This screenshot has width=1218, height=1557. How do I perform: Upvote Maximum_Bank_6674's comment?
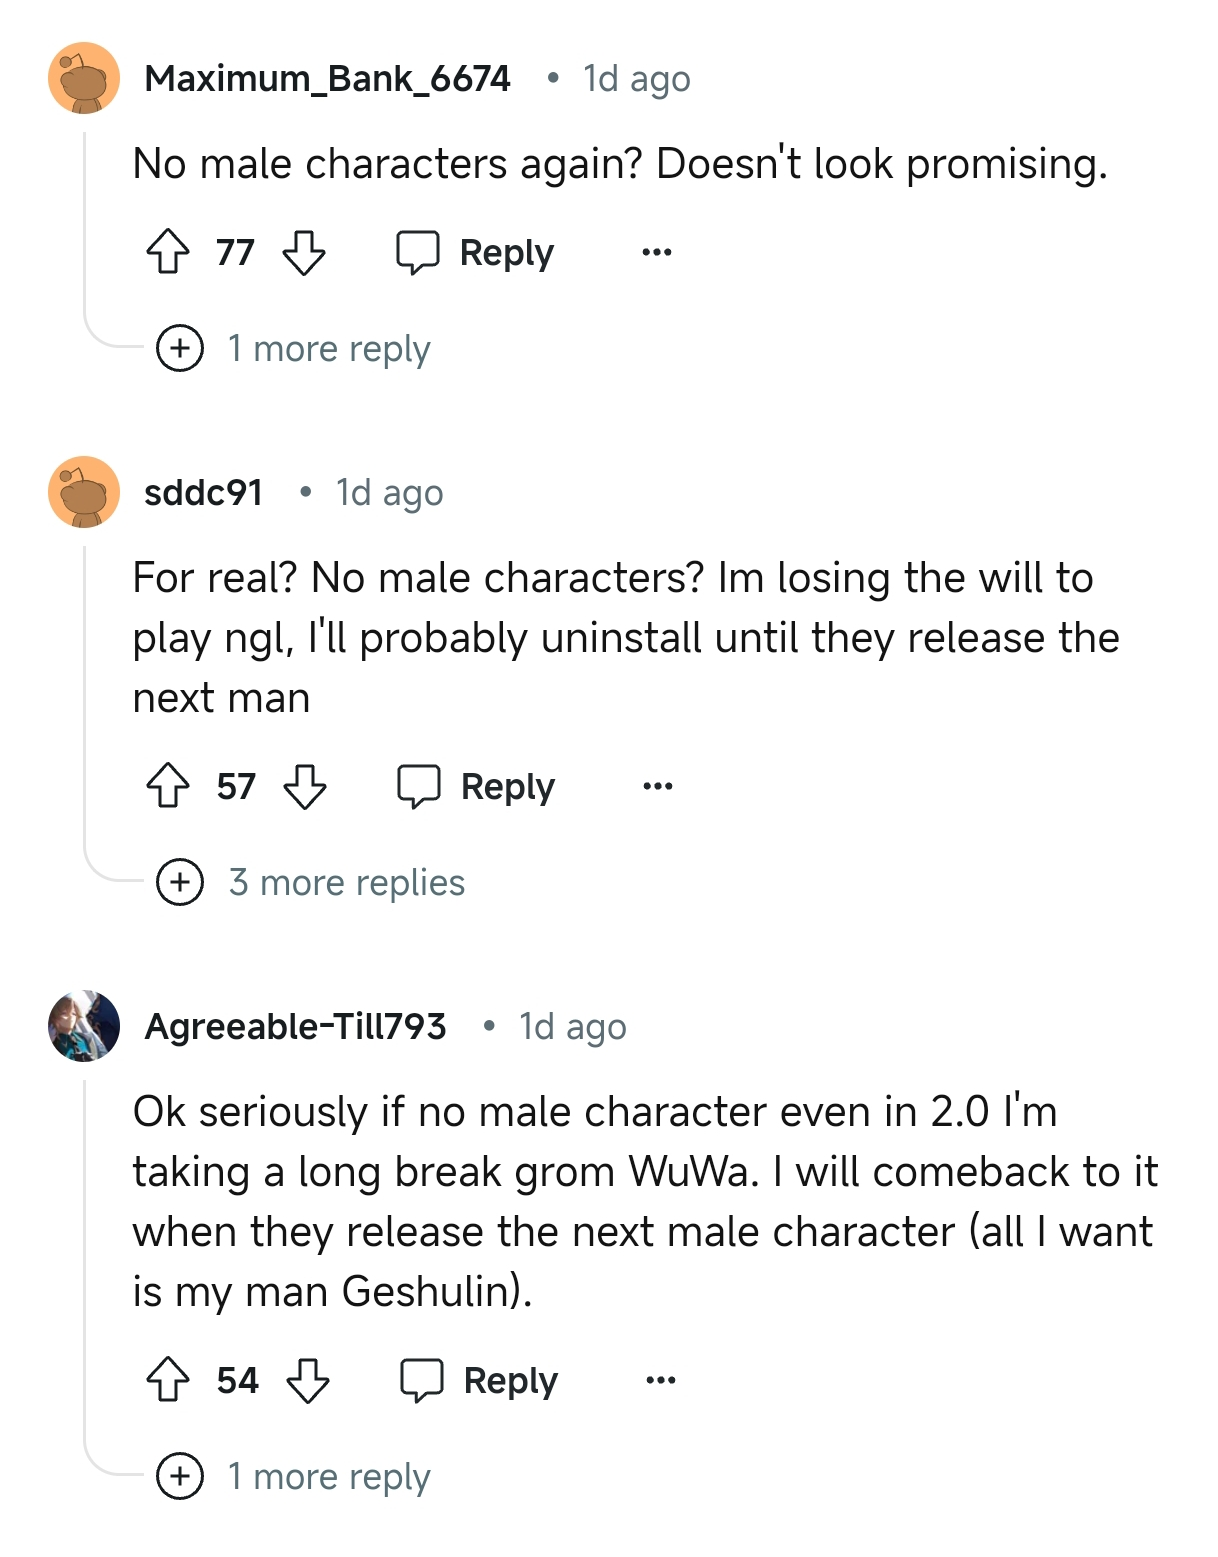pos(168,252)
